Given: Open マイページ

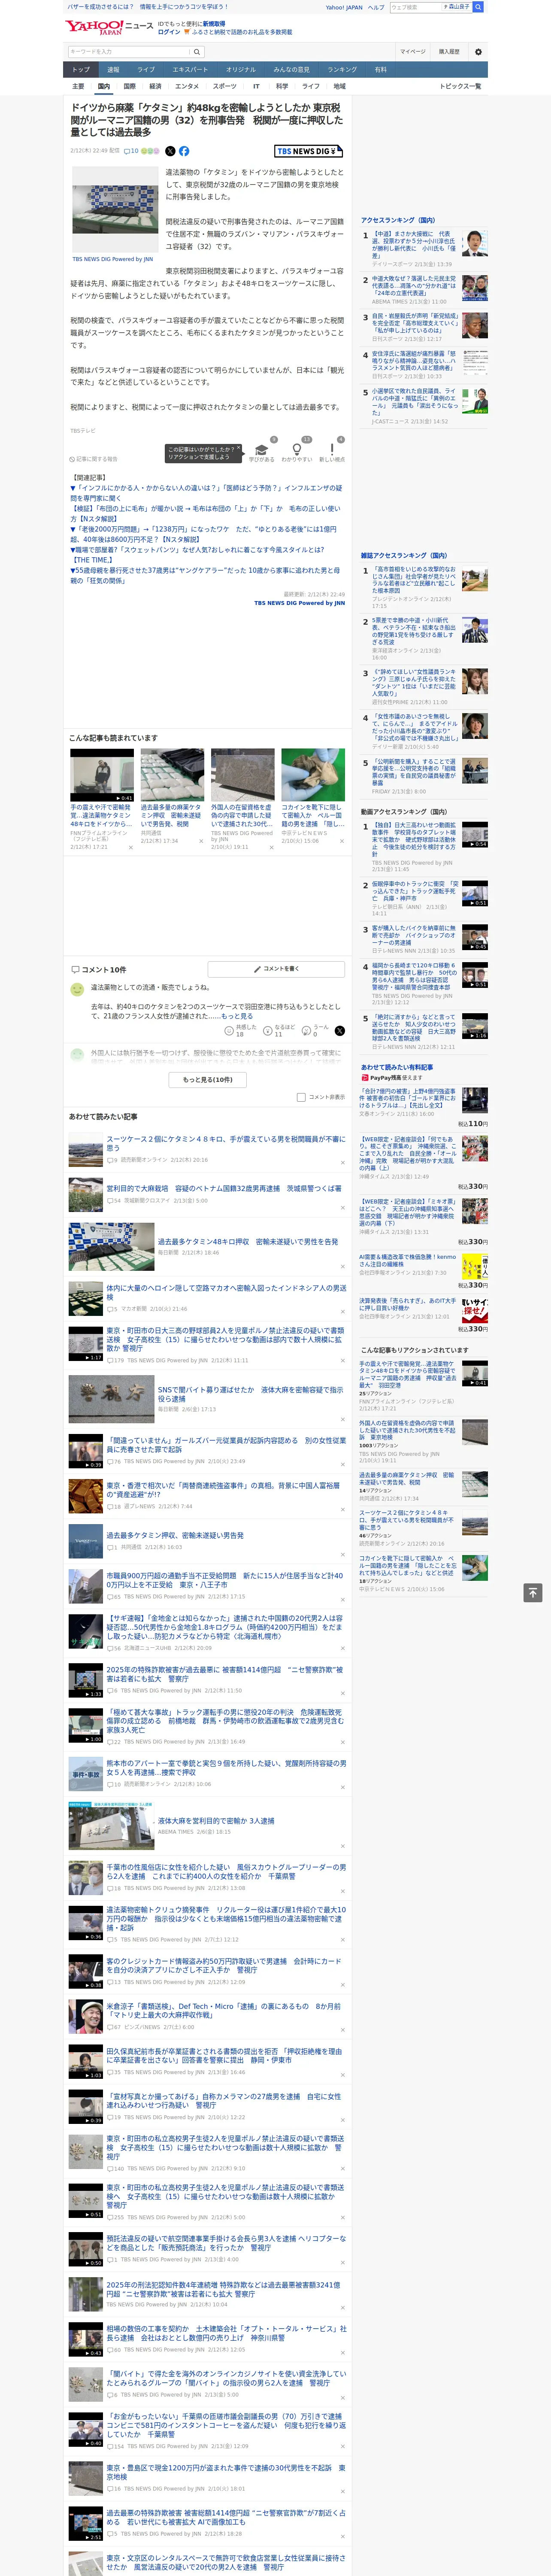Looking at the screenshot, I should tap(413, 52).
